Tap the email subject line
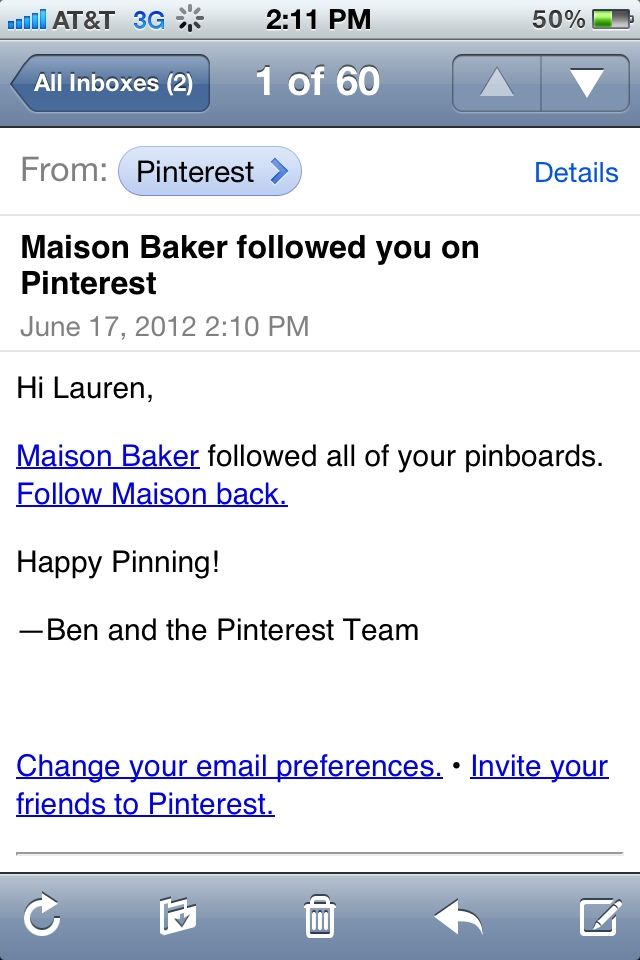The width and height of the screenshot is (640, 960). coord(250,265)
